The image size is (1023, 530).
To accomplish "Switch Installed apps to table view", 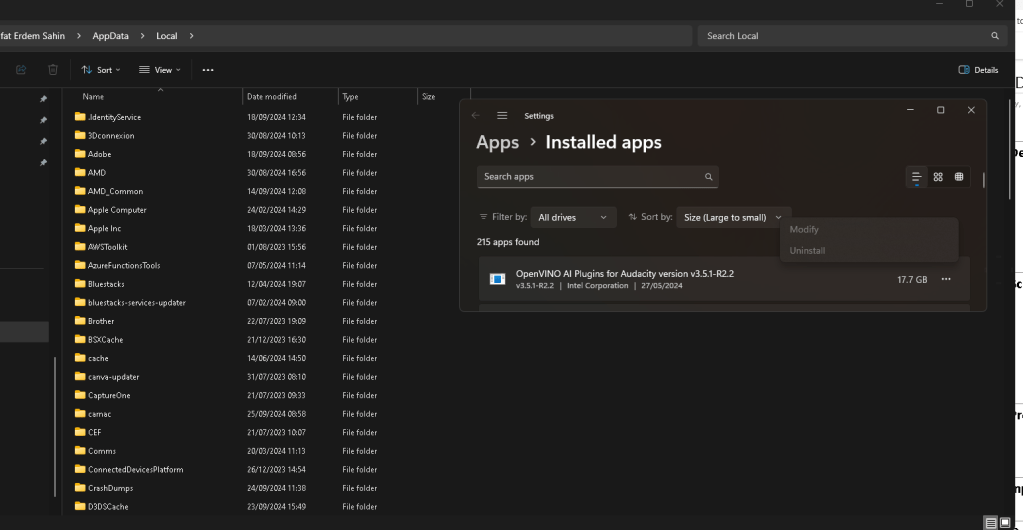I will tap(959, 177).
